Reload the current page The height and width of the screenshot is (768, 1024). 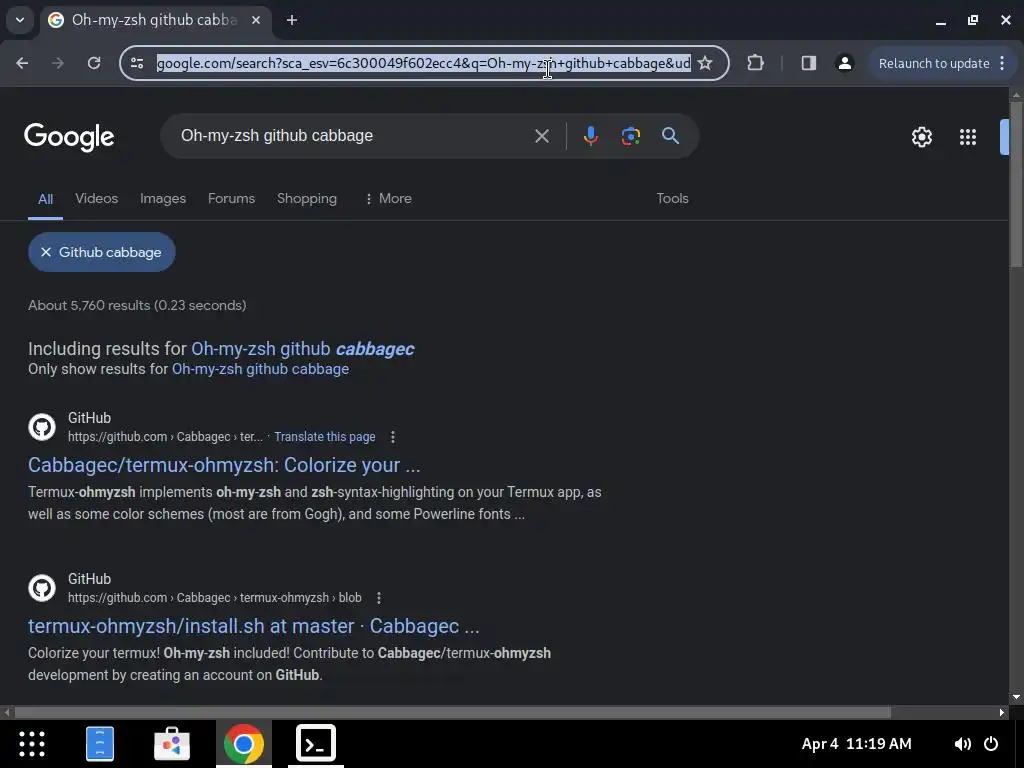click(x=94, y=63)
